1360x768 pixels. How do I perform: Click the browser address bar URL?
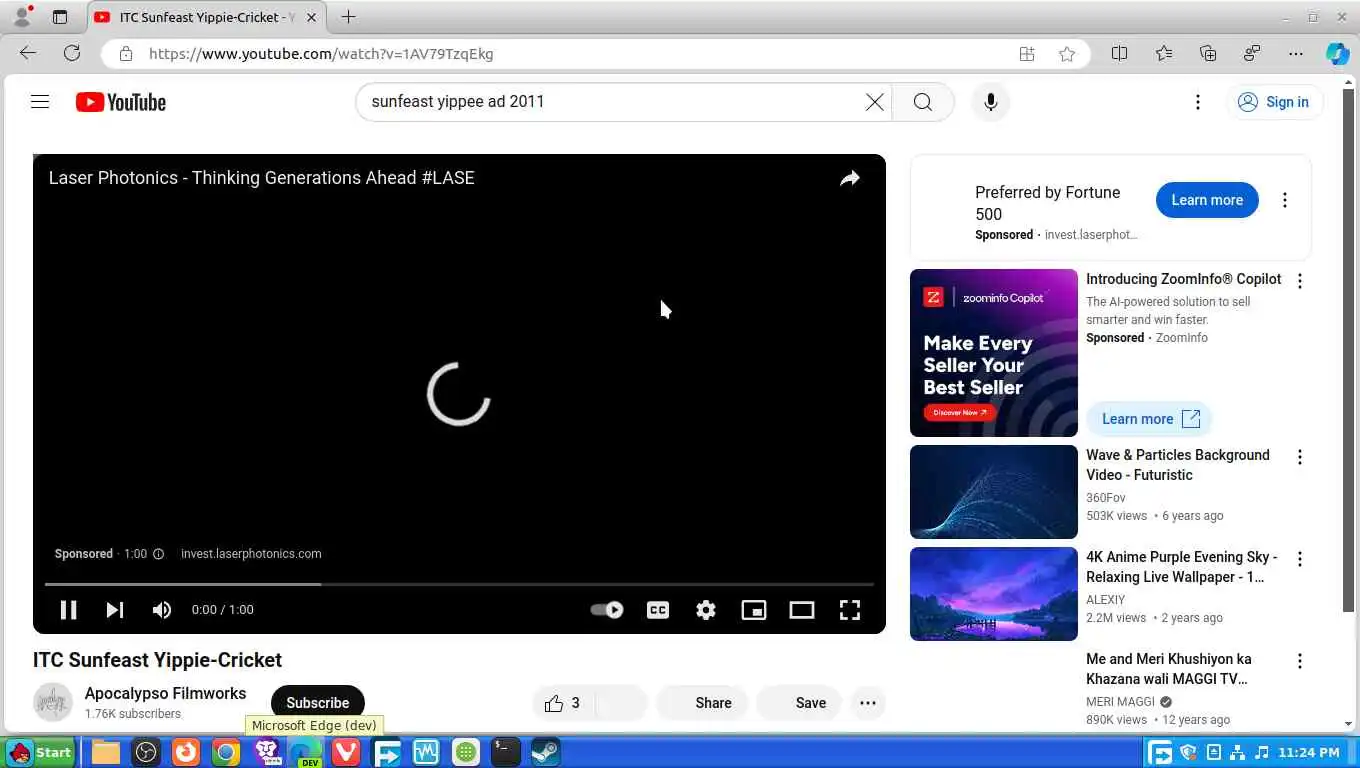tap(321, 54)
